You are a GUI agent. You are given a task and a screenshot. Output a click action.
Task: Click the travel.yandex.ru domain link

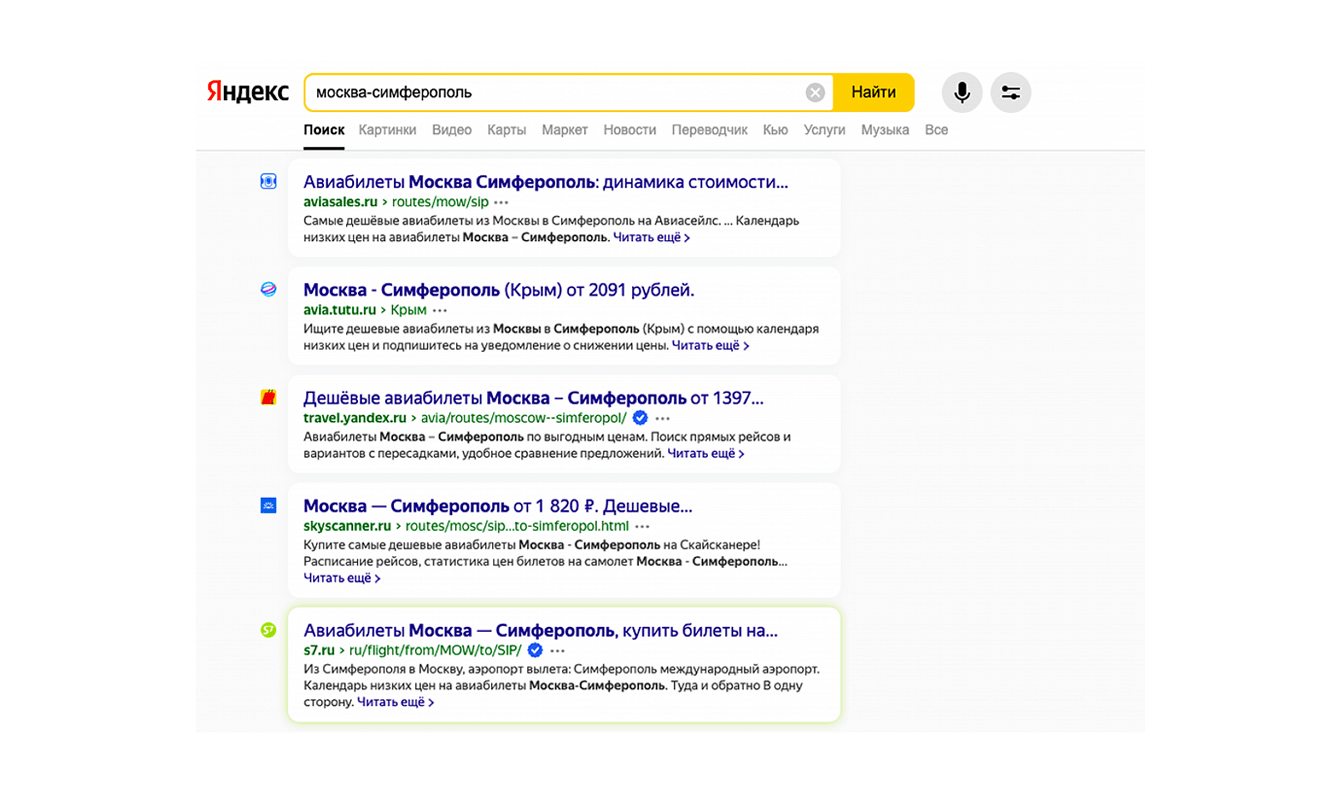355,418
